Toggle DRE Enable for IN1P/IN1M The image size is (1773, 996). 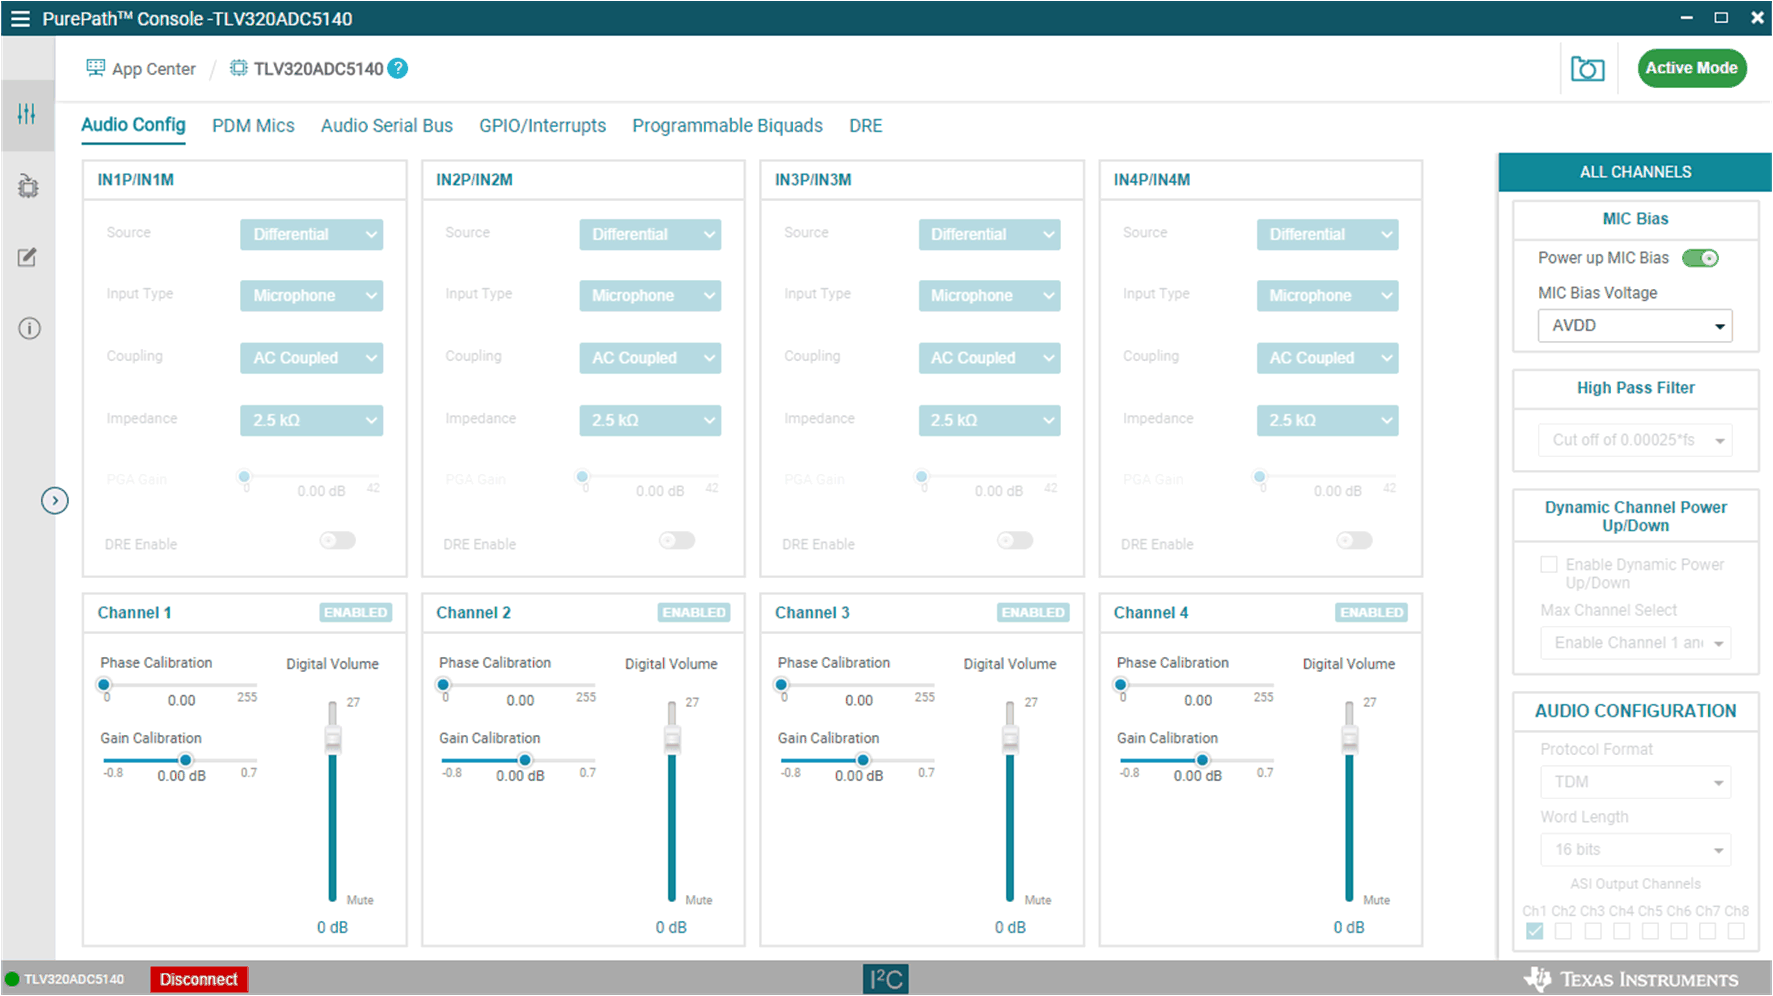[338, 541]
